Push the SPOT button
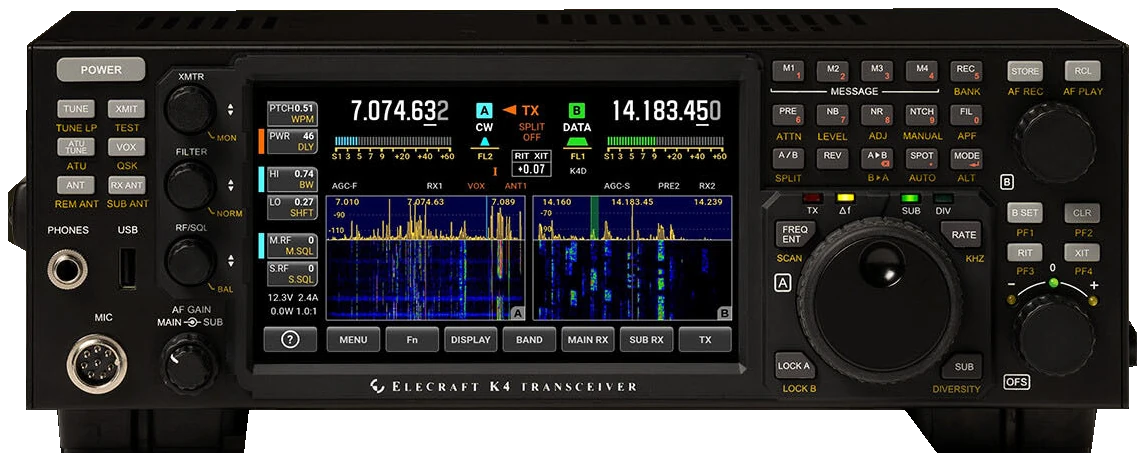 click(922, 158)
